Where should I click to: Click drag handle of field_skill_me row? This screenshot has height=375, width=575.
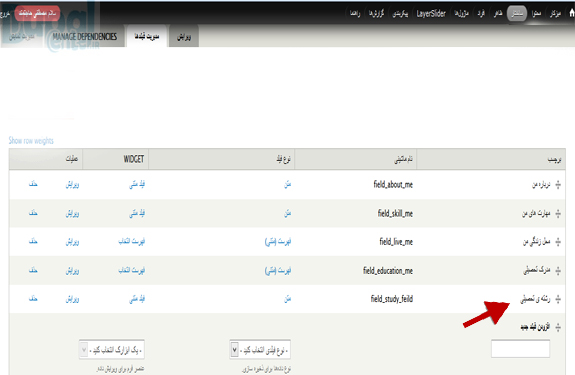(x=558, y=213)
